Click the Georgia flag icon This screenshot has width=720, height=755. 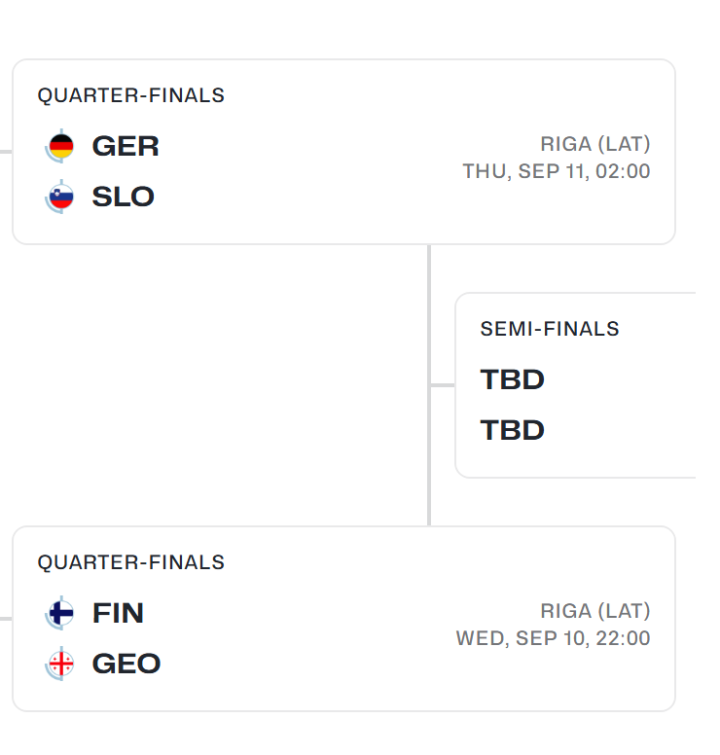(61, 664)
